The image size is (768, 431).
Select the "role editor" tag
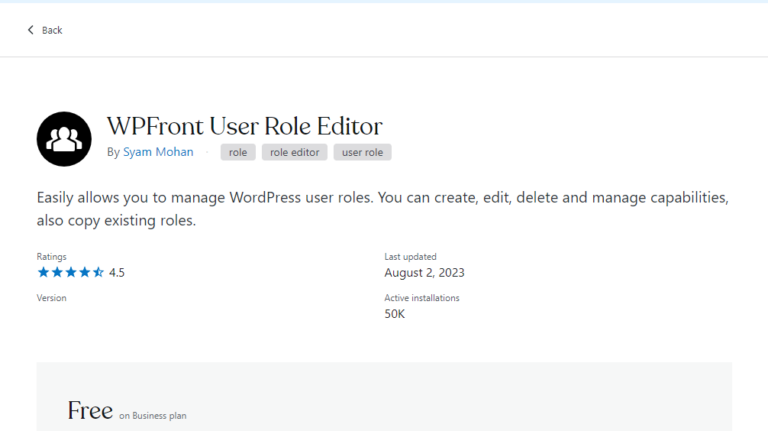[x=294, y=152]
